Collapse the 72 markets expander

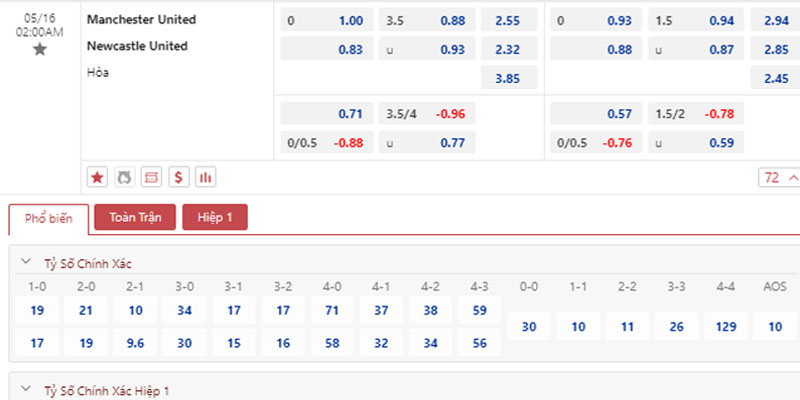point(780,178)
